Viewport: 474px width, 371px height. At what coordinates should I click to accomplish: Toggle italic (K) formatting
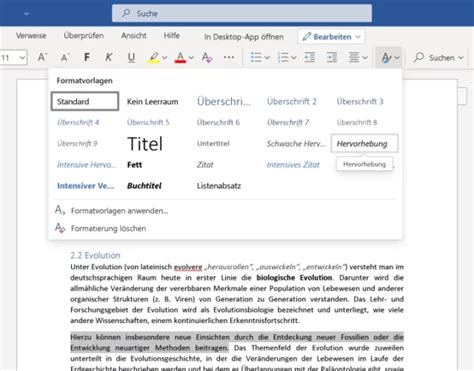click(109, 57)
